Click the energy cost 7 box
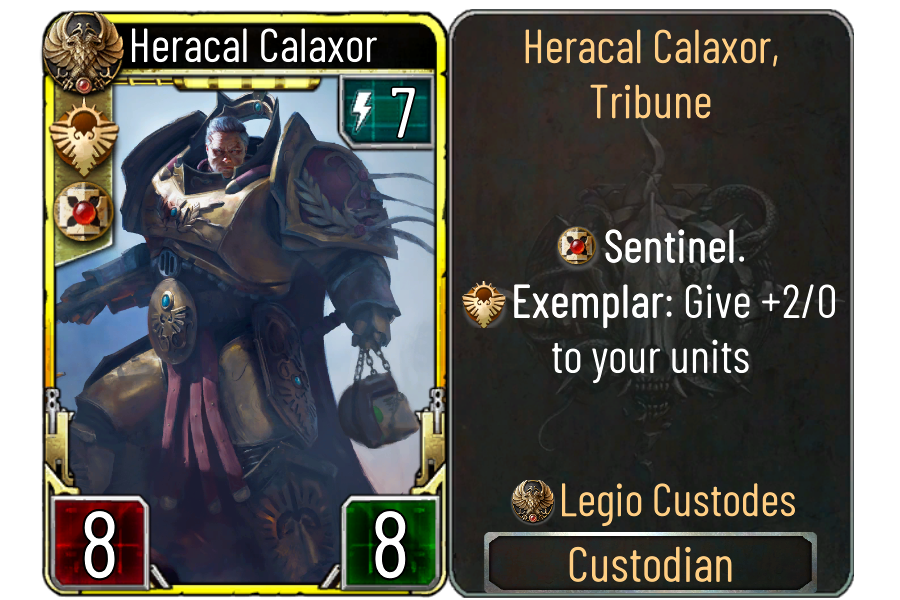The height and width of the screenshot is (600, 900). (386, 111)
